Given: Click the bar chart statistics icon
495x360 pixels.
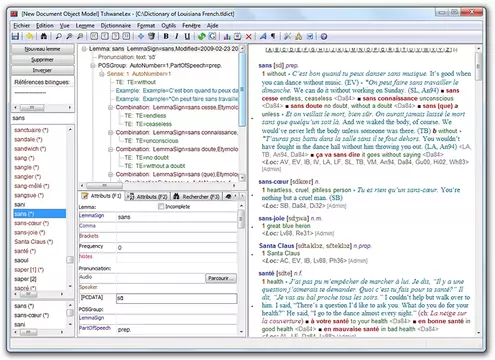Looking at the screenshot, I should pyautogui.click(x=227, y=36).
